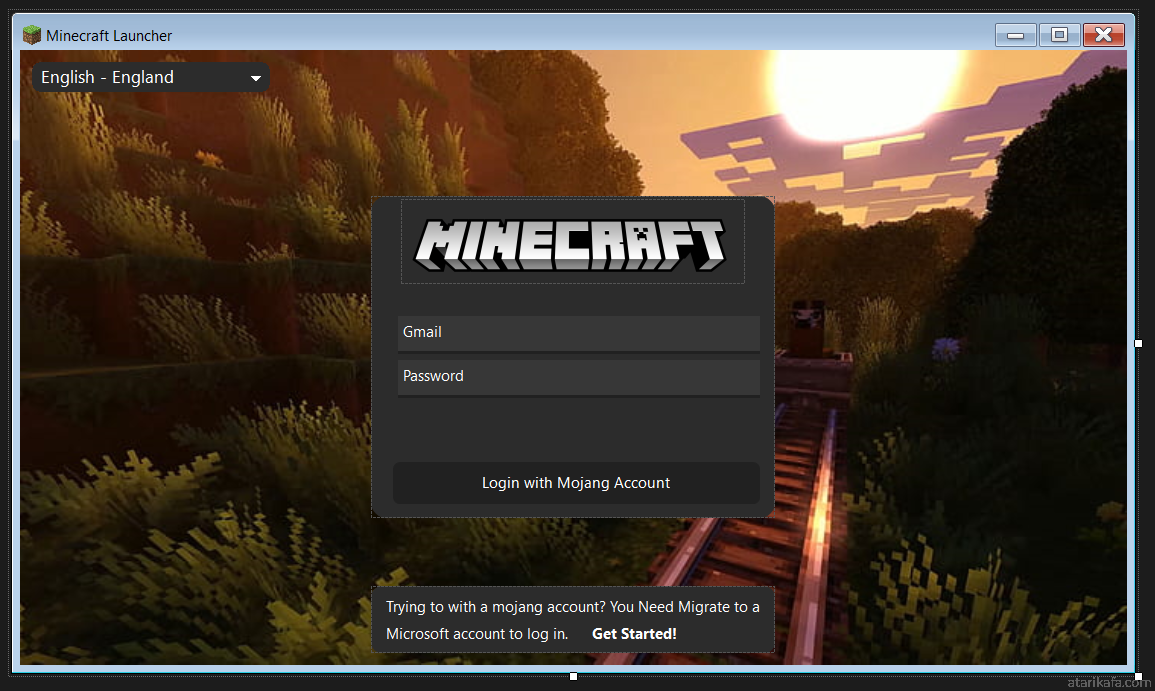This screenshot has width=1155, height=691.
Task: Follow the Get Started! link
Action: click(634, 634)
